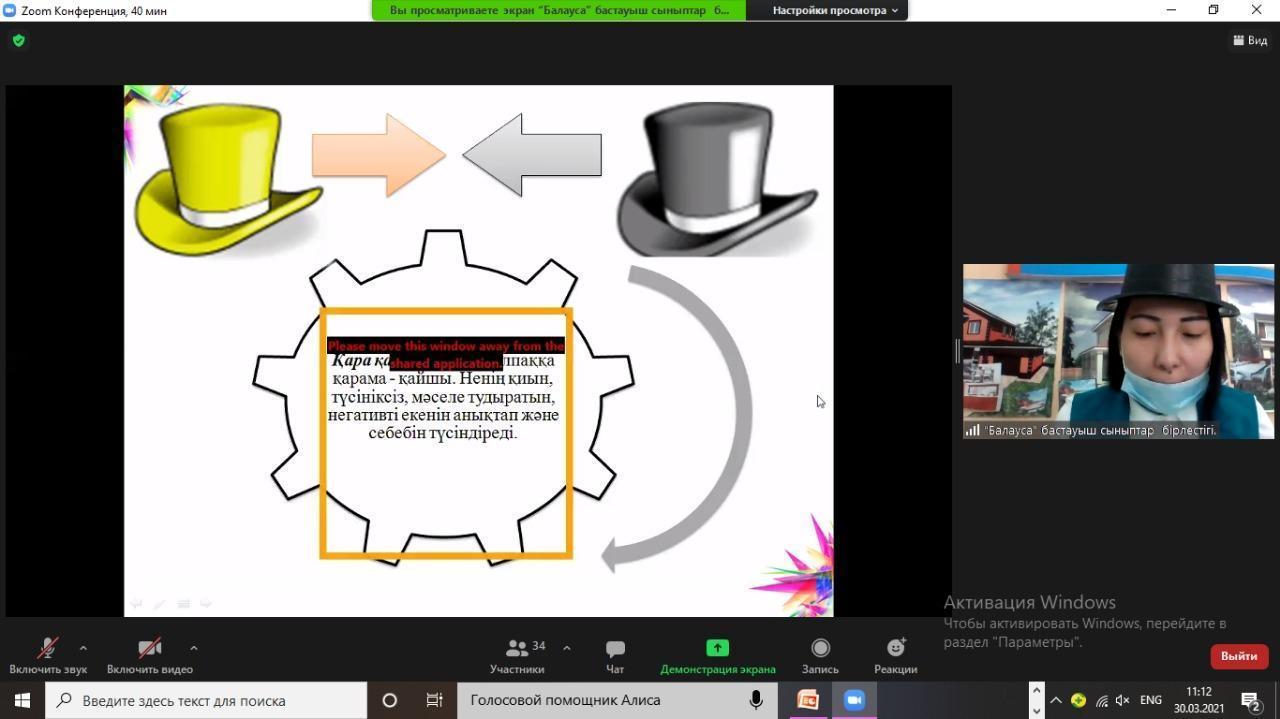Toggle system volume mute in tray
The image size is (1280, 719).
click(x=1123, y=700)
